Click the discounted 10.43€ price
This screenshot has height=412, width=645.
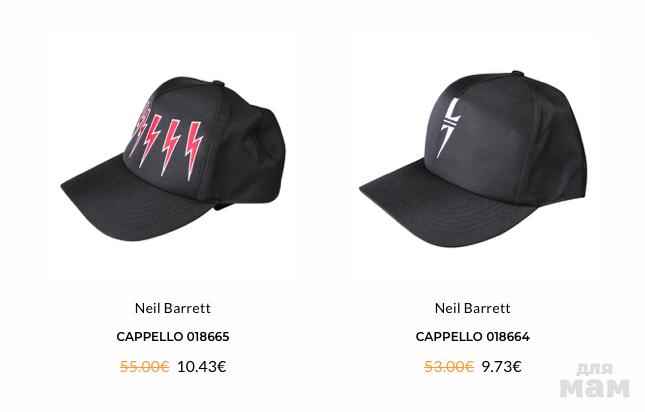point(202,366)
